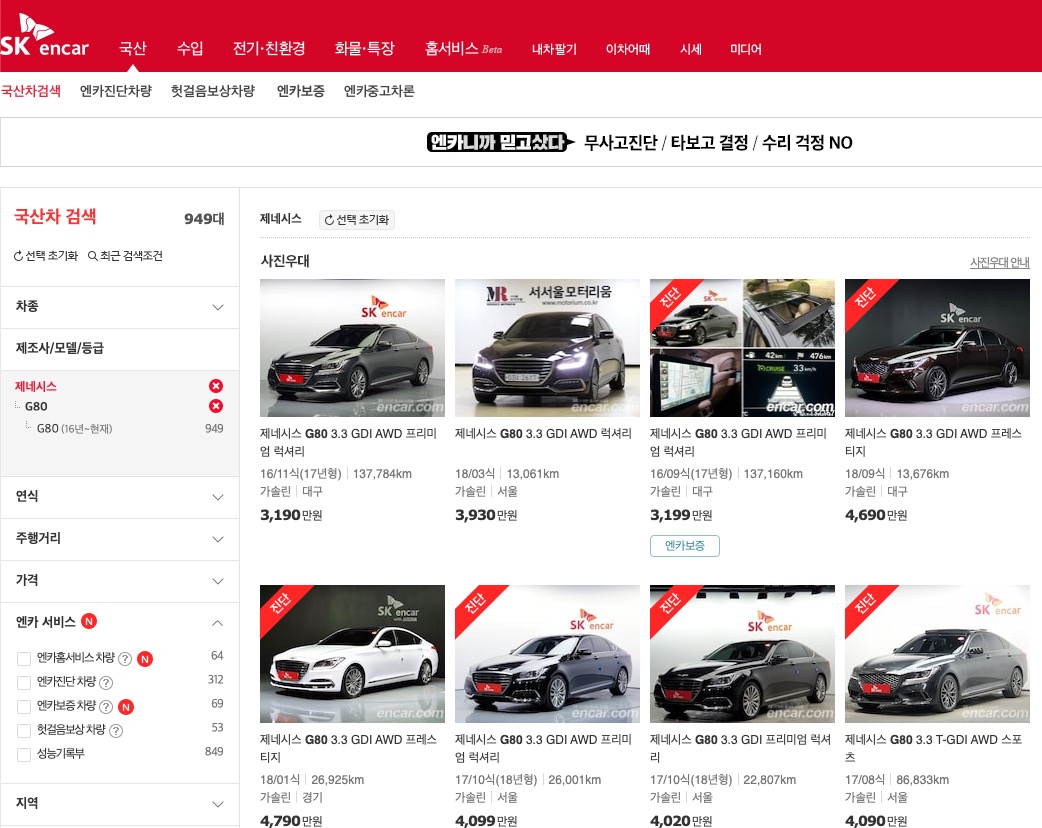Click the SK encar logo
The image size is (1042, 828).
click(45, 36)
